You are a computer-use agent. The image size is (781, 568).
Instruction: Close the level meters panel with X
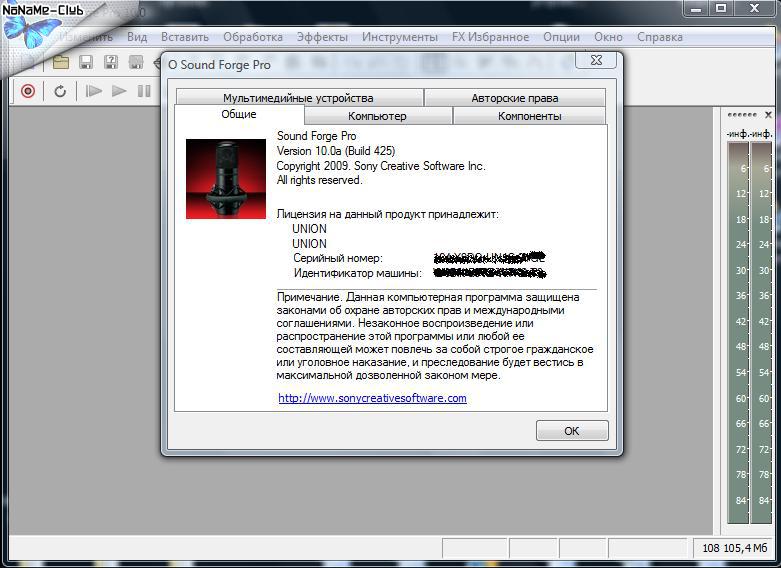(768, 115)
